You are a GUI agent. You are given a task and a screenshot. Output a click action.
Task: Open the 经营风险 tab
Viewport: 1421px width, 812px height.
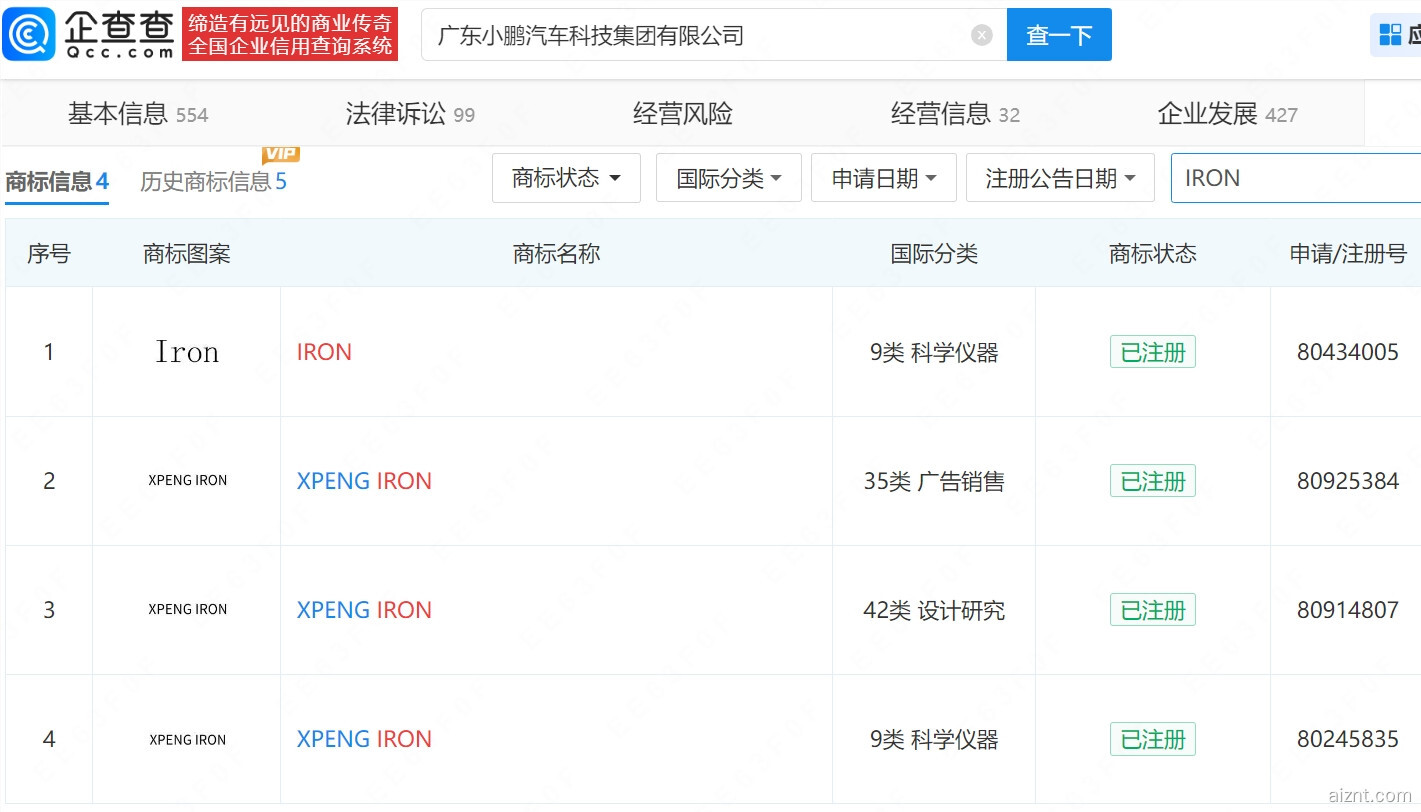[683, 114]
